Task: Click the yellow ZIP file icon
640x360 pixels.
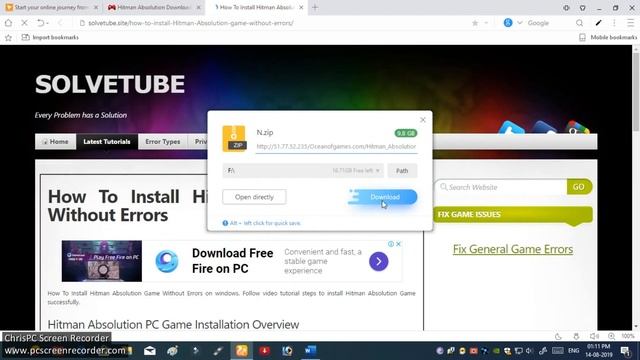Action: click(x=234, y=139)
